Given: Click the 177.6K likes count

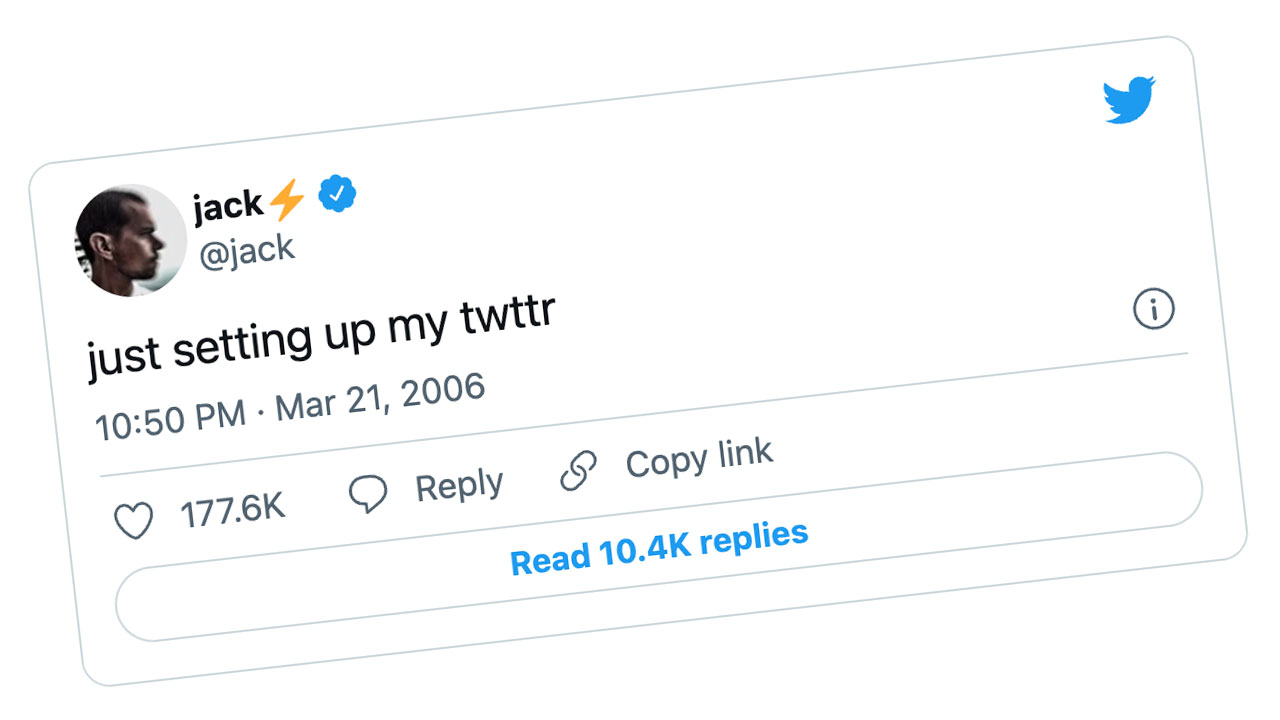Looking at the screenshot, I should [233, 511].
